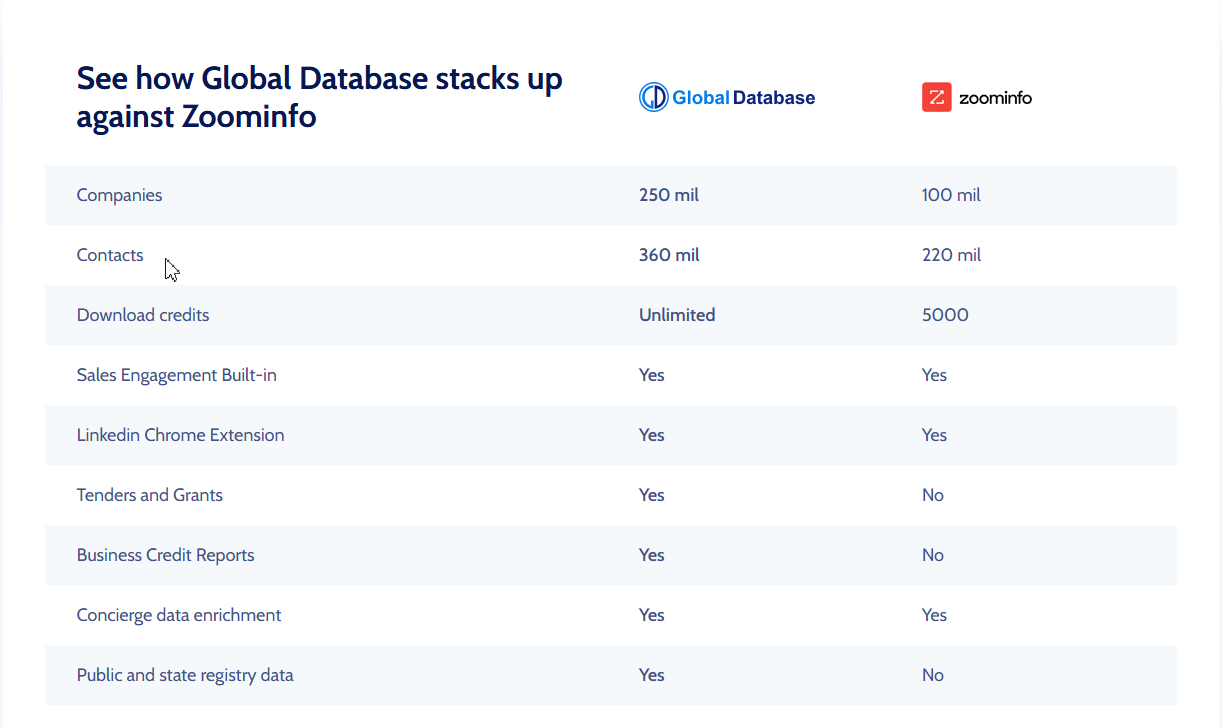This screenshot has width=1222, height=728.
Task: Select the '360 mil' contacts value
Action: tap(669, 255)
